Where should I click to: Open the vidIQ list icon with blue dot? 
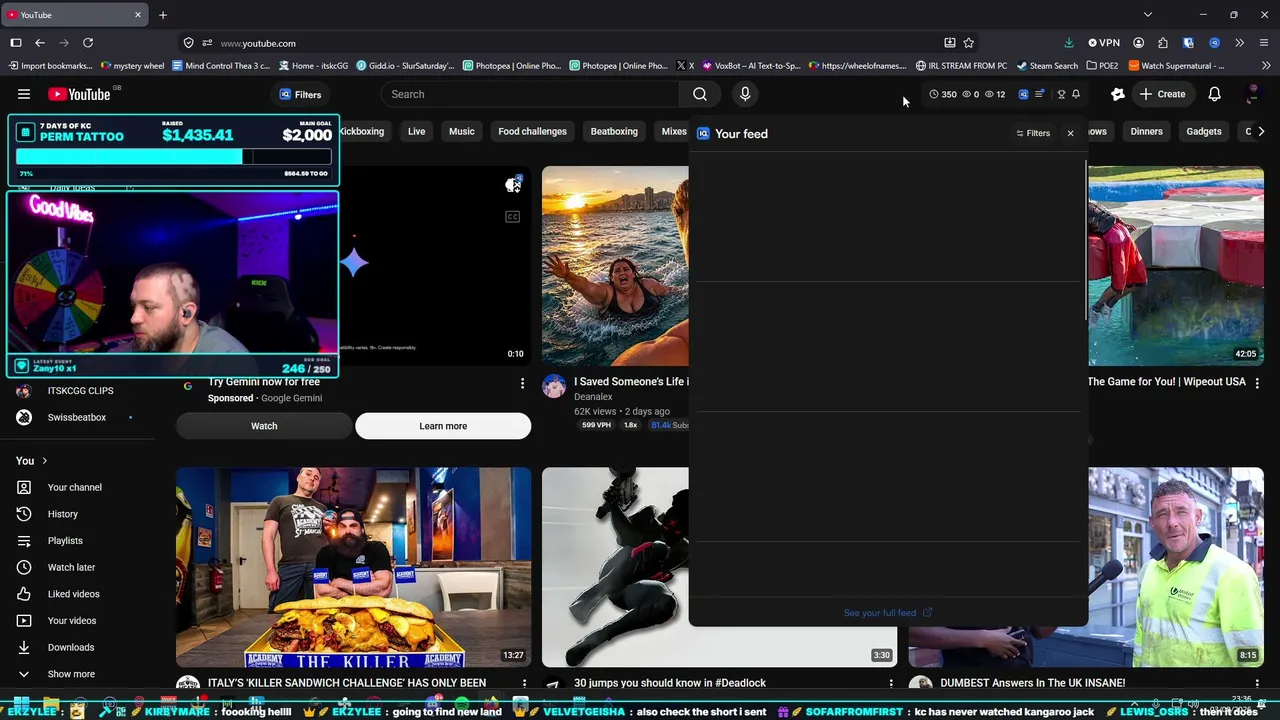click(1040, 94)
